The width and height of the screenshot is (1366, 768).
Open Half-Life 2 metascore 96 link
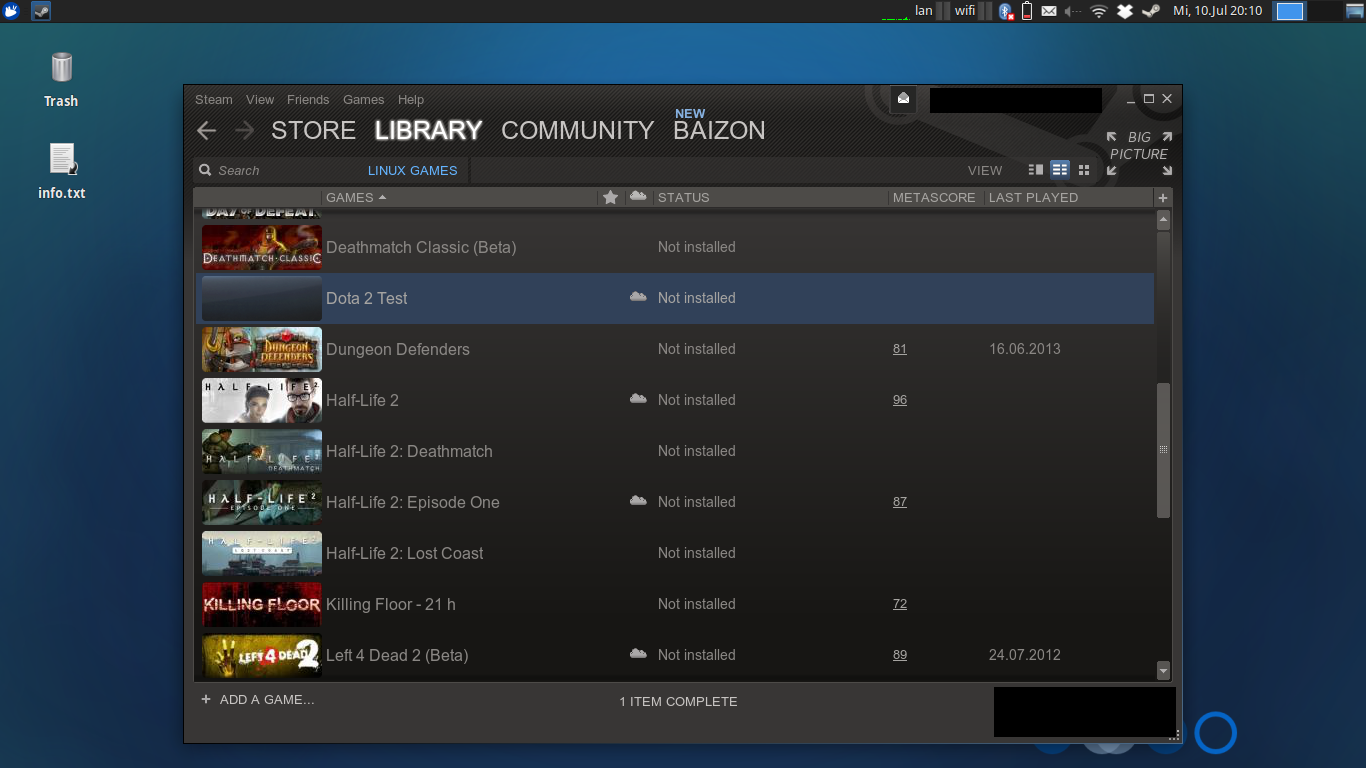pos(900,400)
